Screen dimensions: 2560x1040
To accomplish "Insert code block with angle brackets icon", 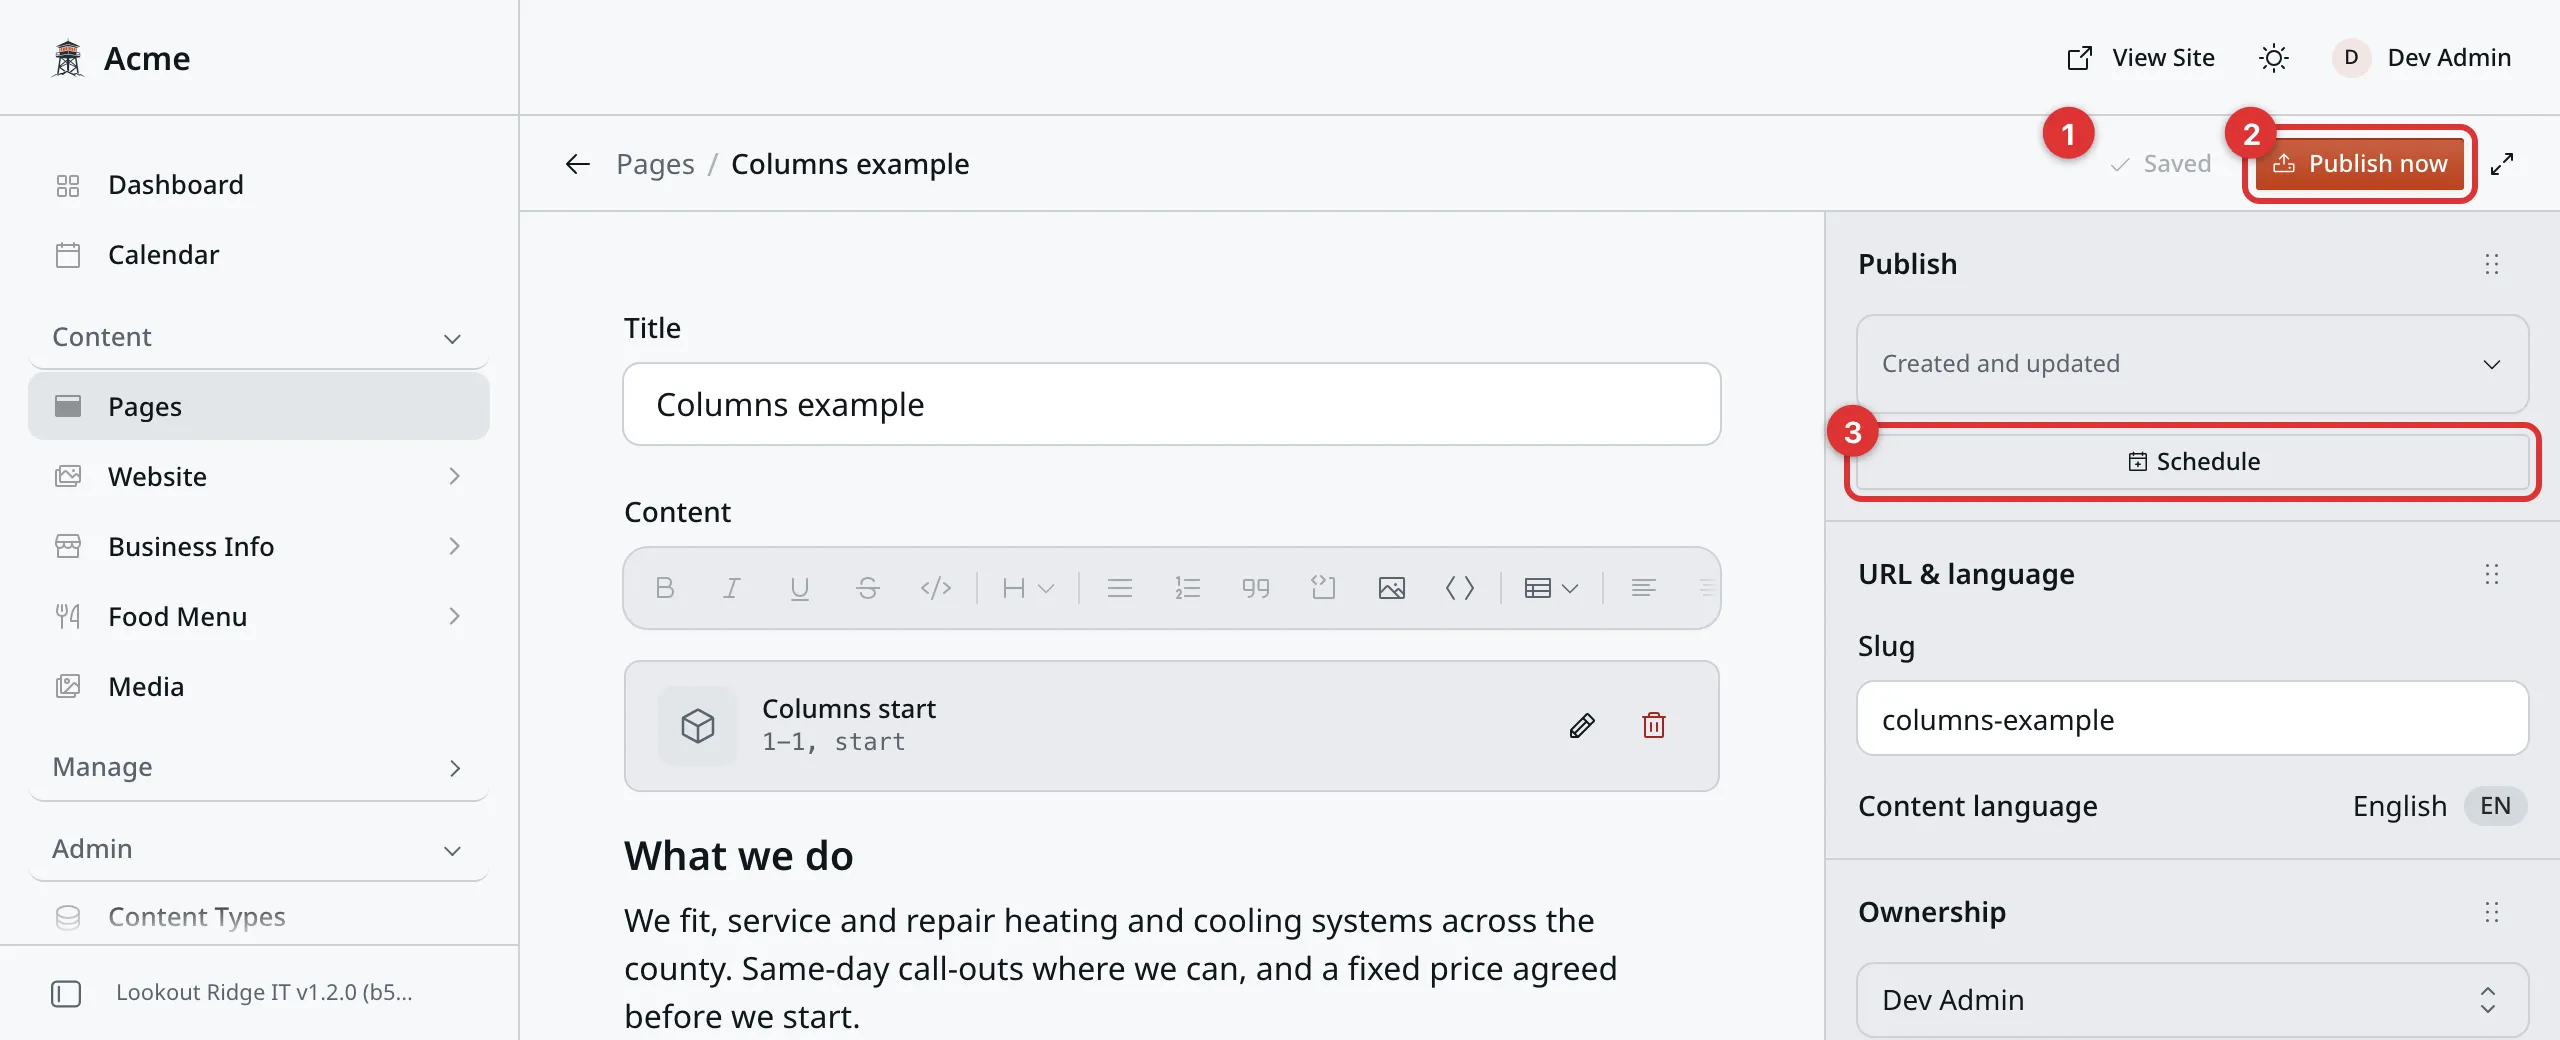I will [x=1460, y=588].
